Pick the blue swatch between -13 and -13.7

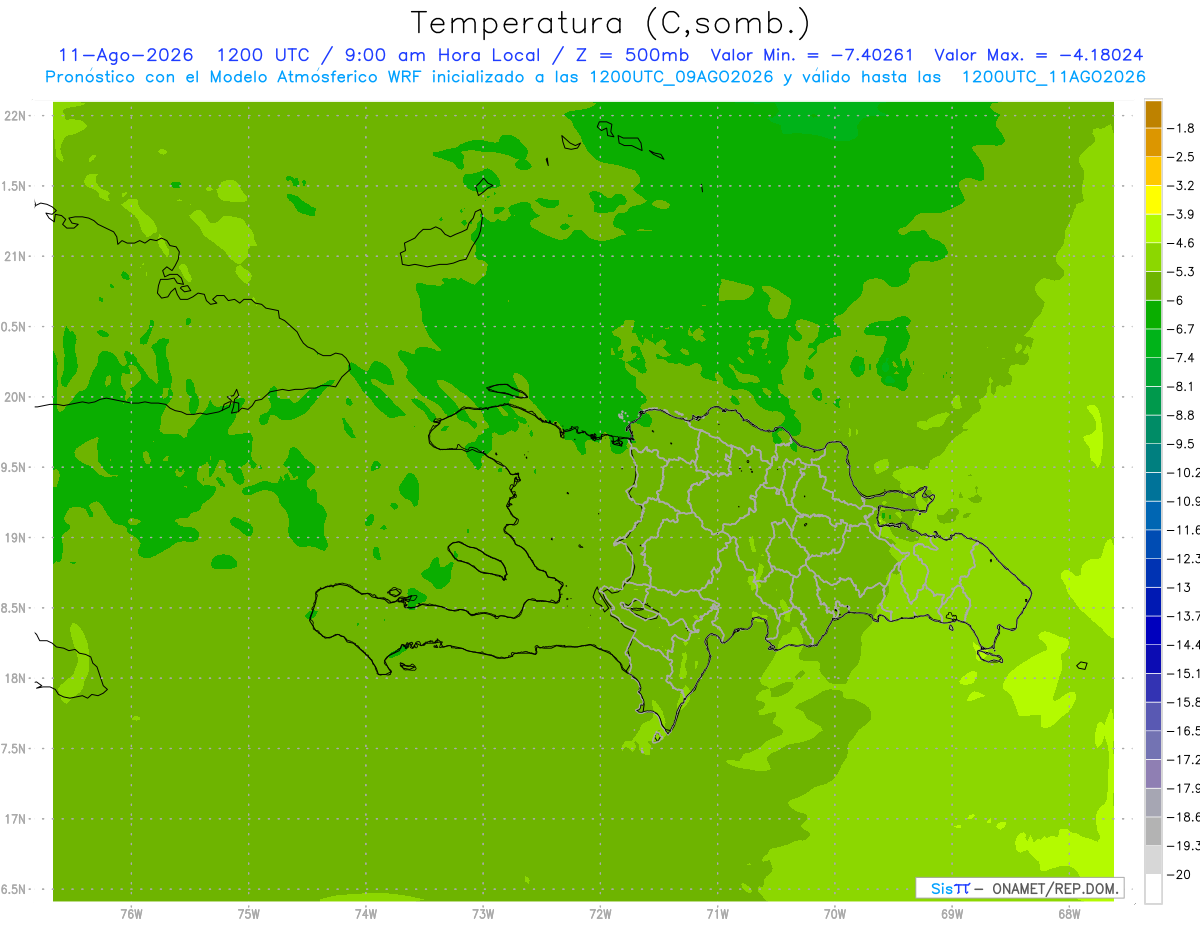[x=1153, y=601]
